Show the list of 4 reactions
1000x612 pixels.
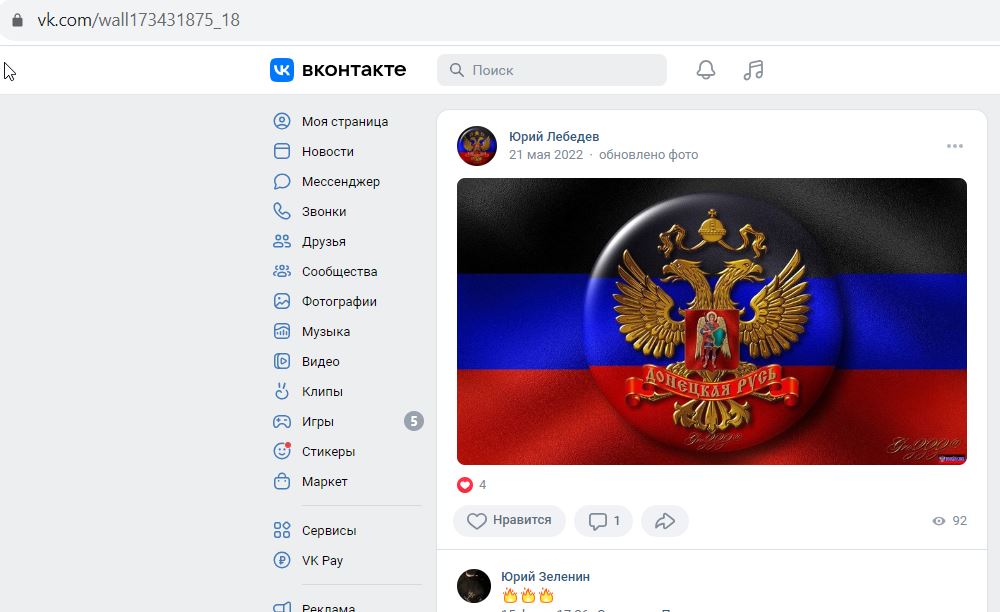point(472,485)
